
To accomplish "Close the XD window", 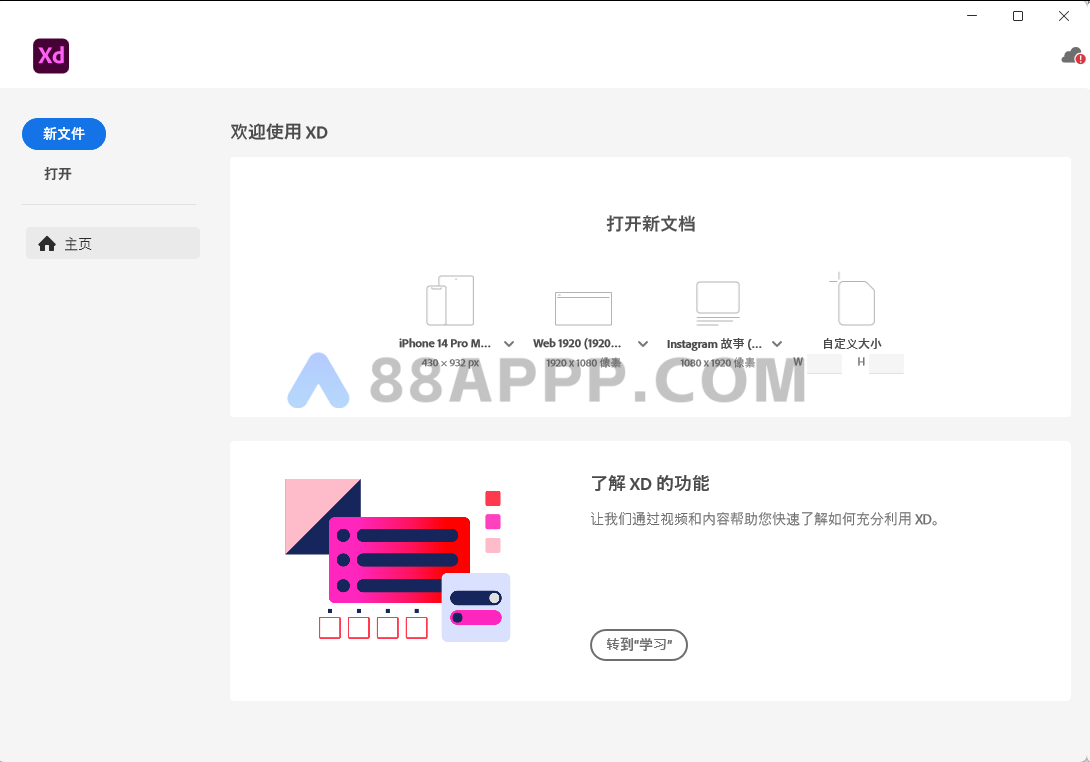I will pos(1064,16).
